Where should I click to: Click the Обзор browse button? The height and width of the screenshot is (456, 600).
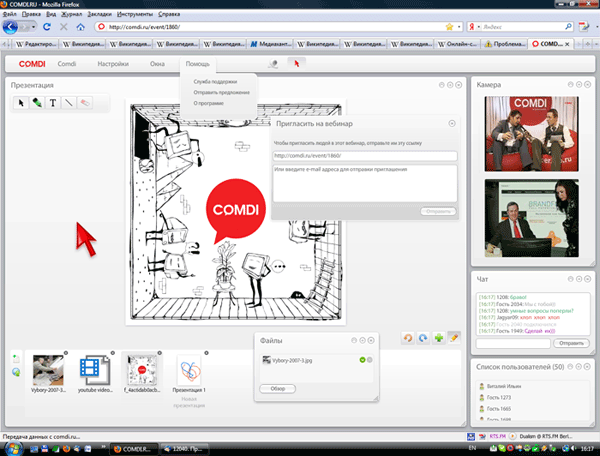coord(277,389)
